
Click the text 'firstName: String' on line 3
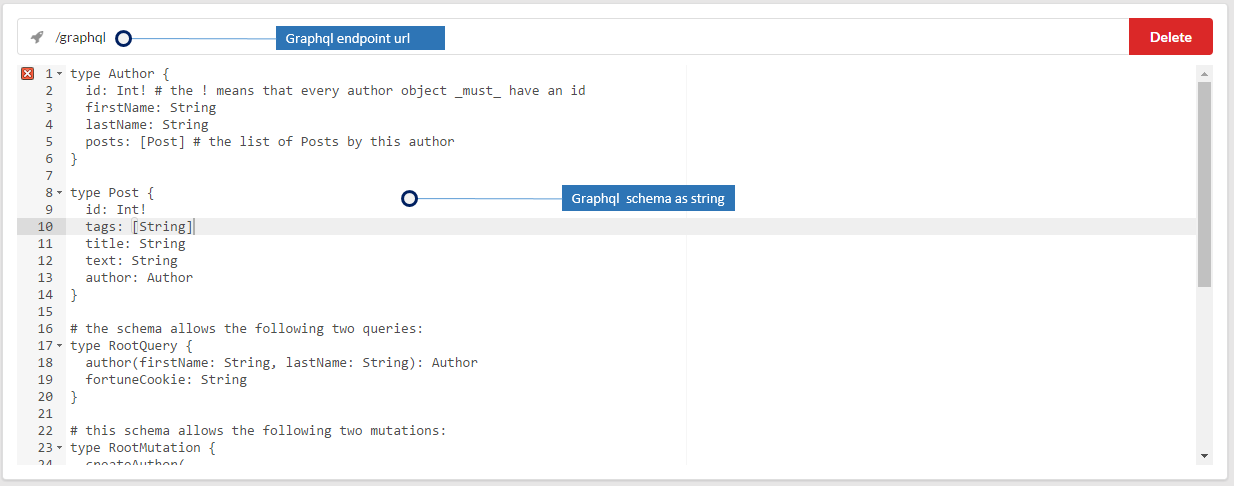[x=151, y=107]
